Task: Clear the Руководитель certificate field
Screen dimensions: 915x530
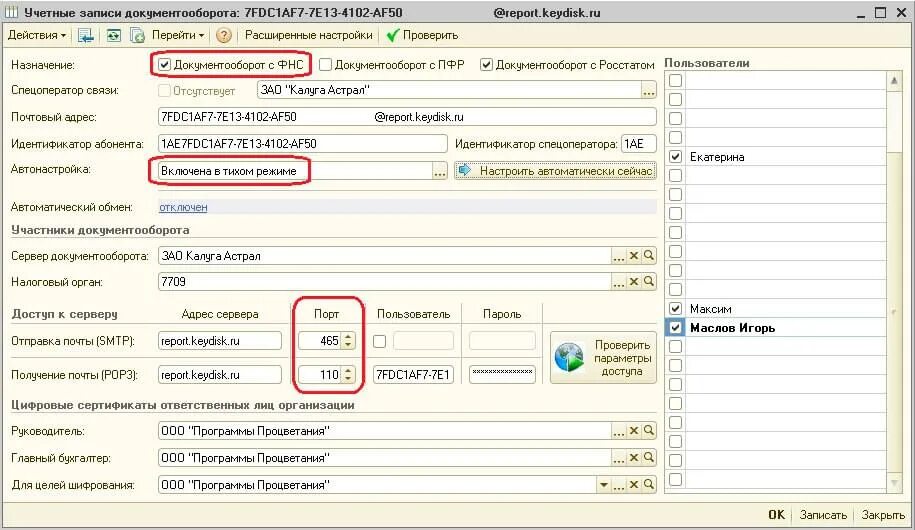Action: tap(634, 431)
